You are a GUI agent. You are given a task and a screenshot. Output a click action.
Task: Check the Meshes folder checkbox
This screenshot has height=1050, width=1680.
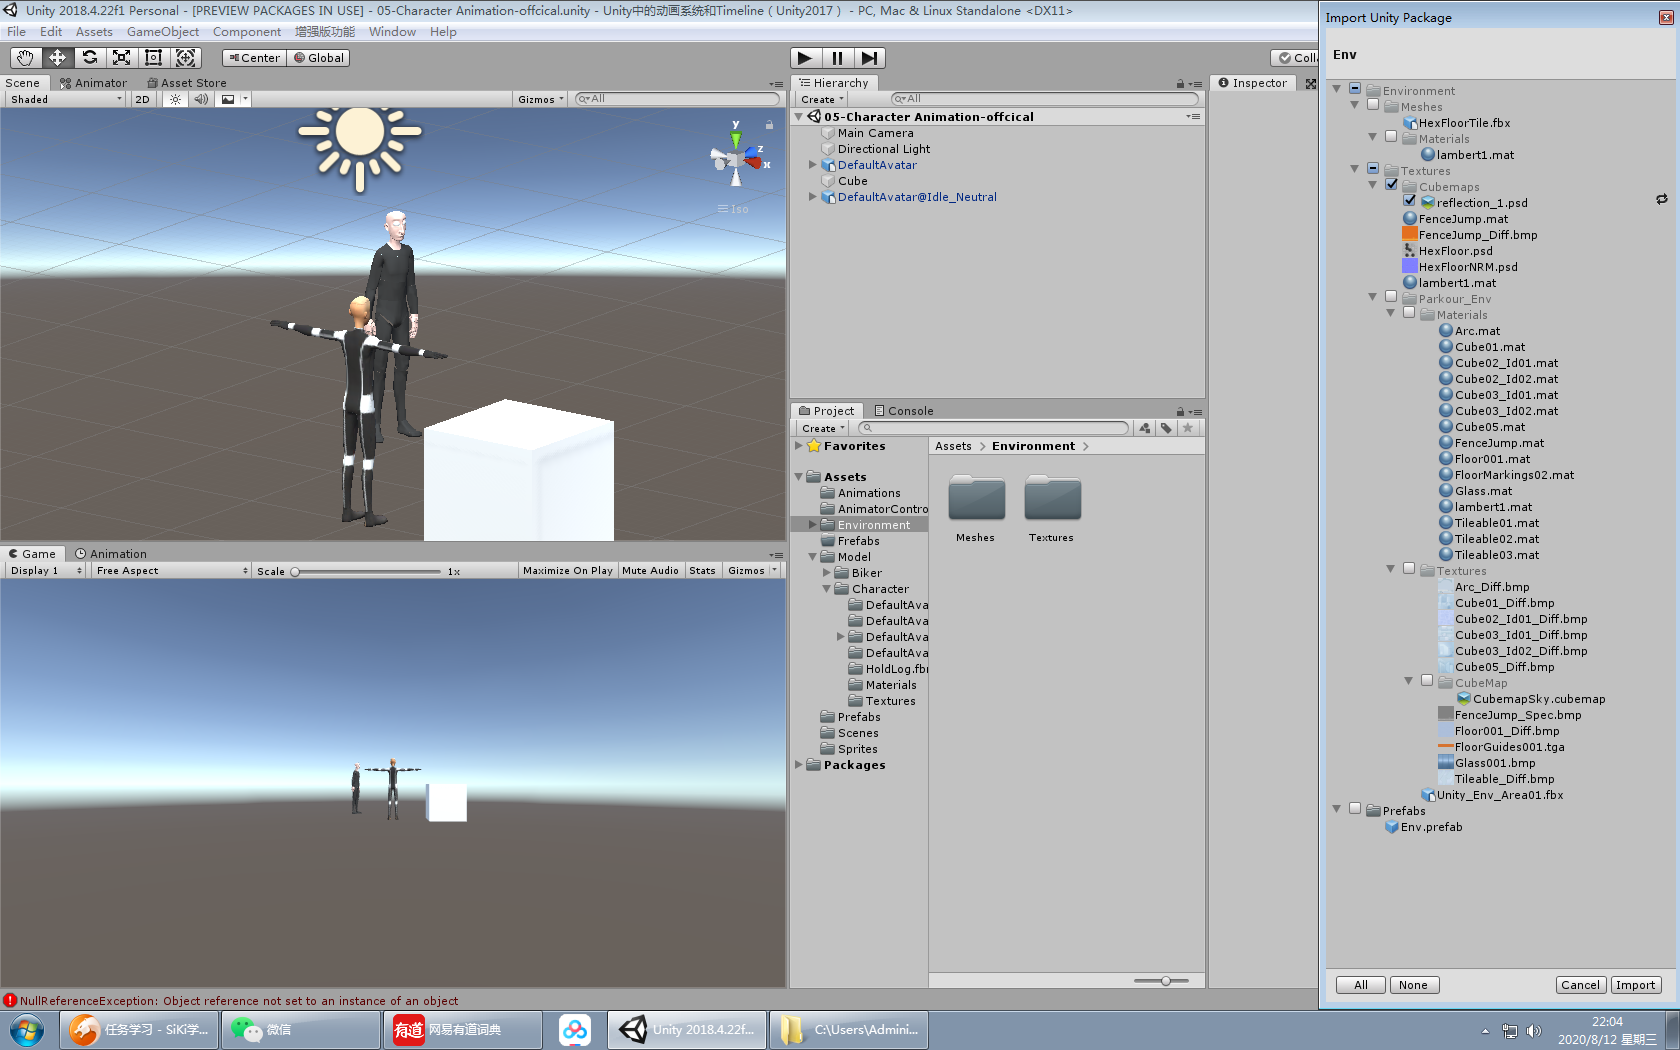coord(1373,106)
